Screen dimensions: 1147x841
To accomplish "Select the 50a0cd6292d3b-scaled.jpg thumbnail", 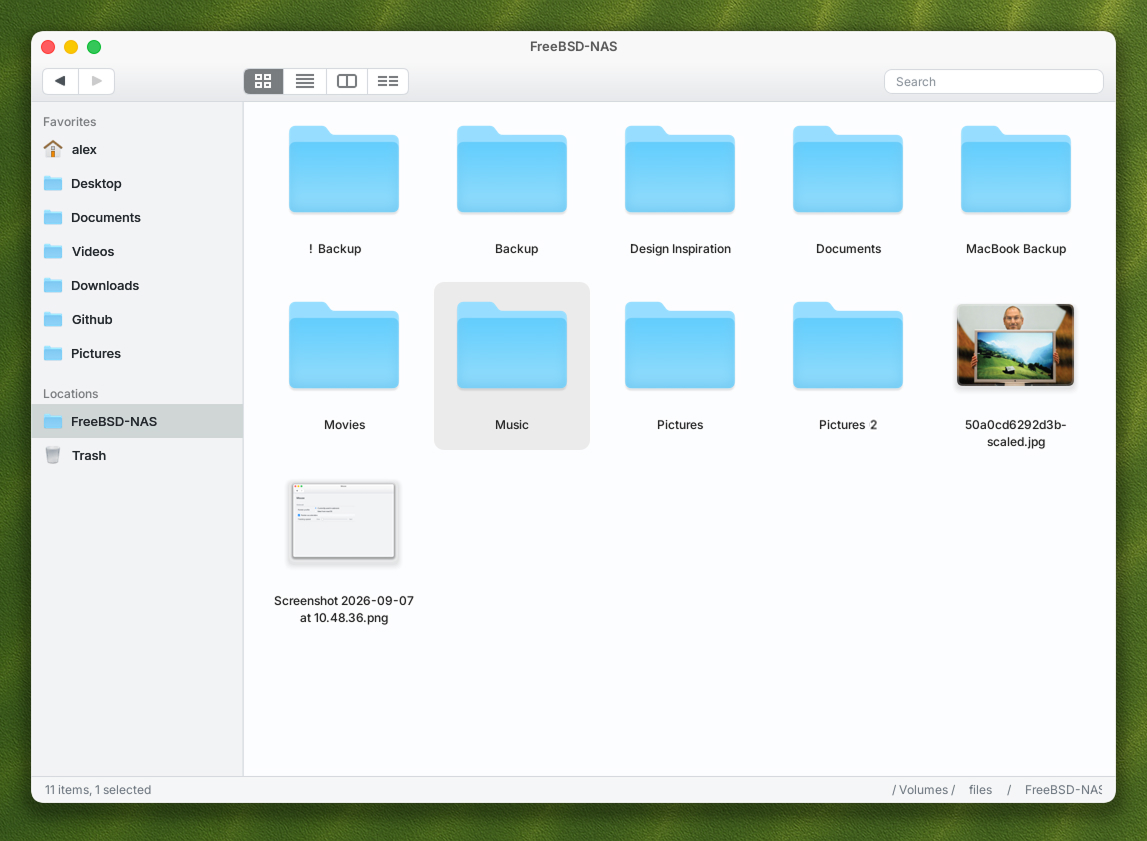I will click(x=1015, y=345).
